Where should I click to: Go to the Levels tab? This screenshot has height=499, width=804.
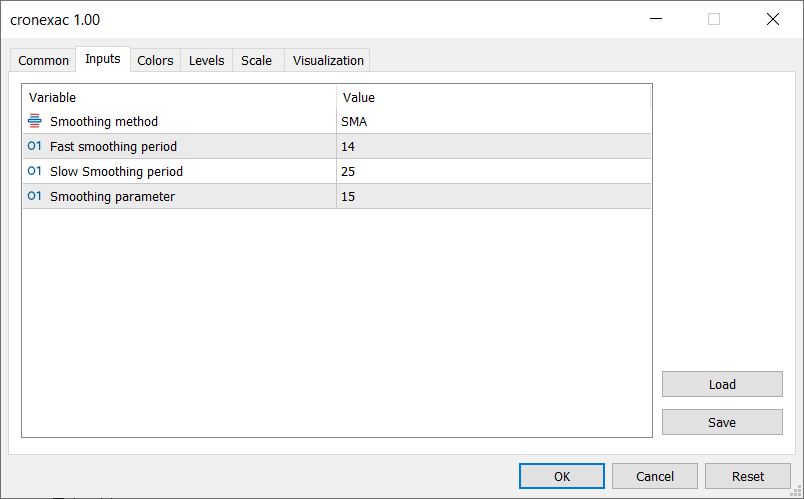click(x=207, y=61)
